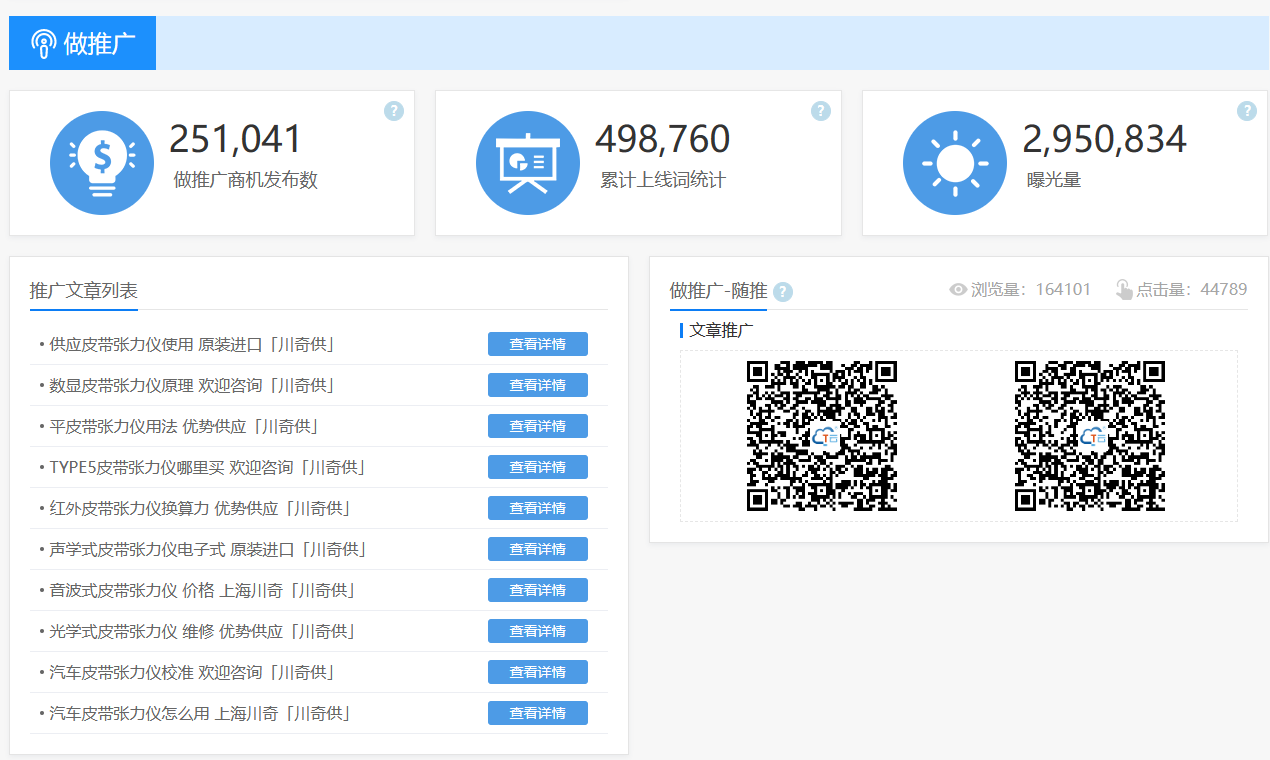
Task: View details for 红外皮带张力仪换算力 article
Action: [538, 508]
